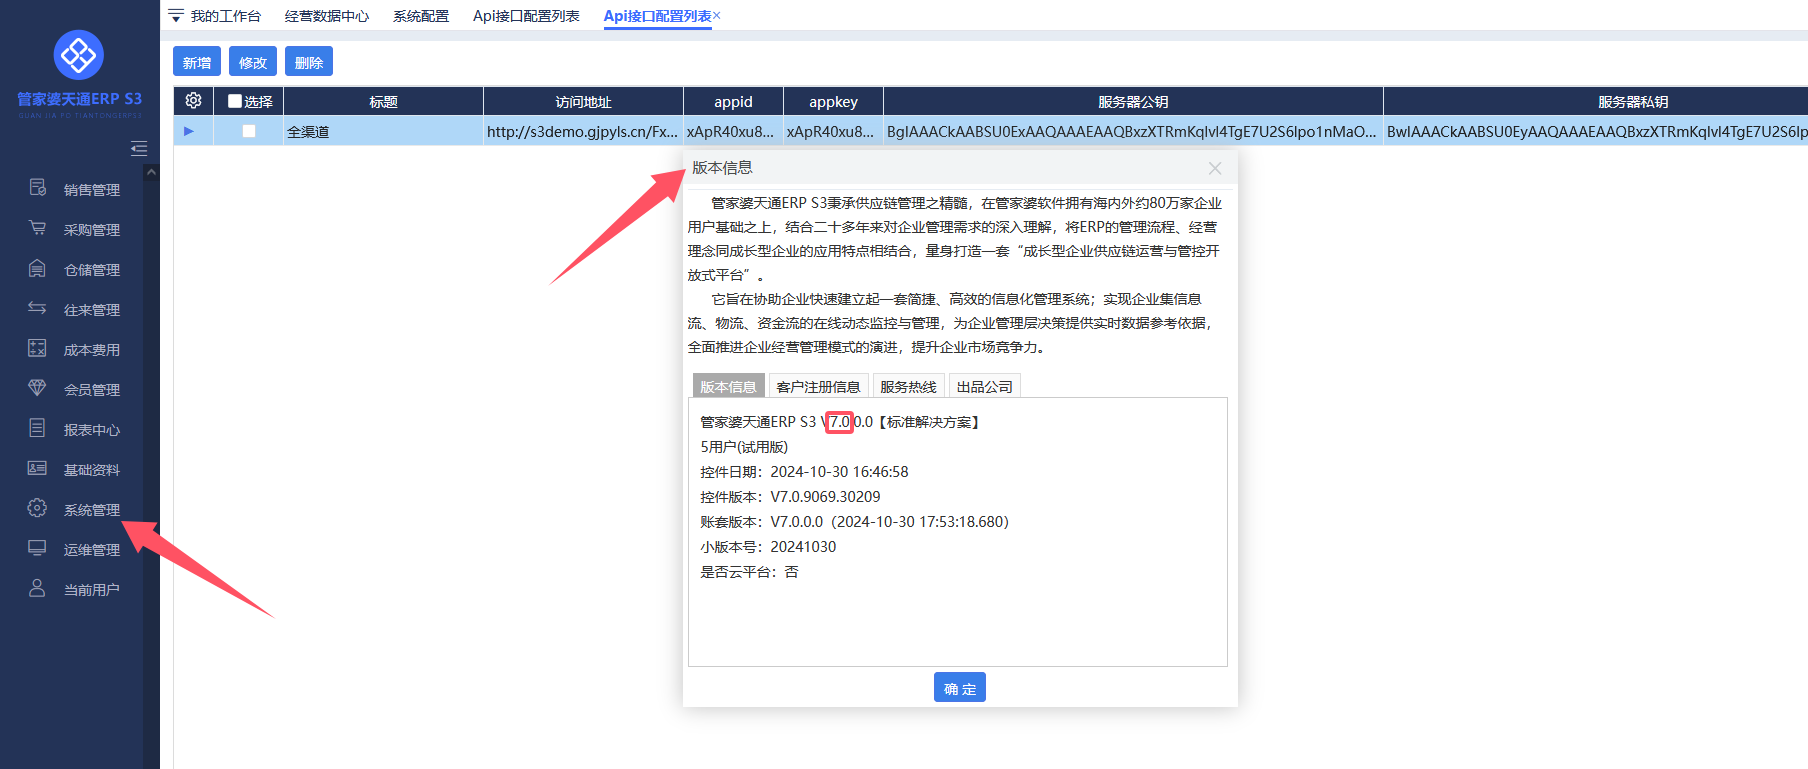Open the 系统配置 tab
1808x769 pixels.
(x=421, y=16)
